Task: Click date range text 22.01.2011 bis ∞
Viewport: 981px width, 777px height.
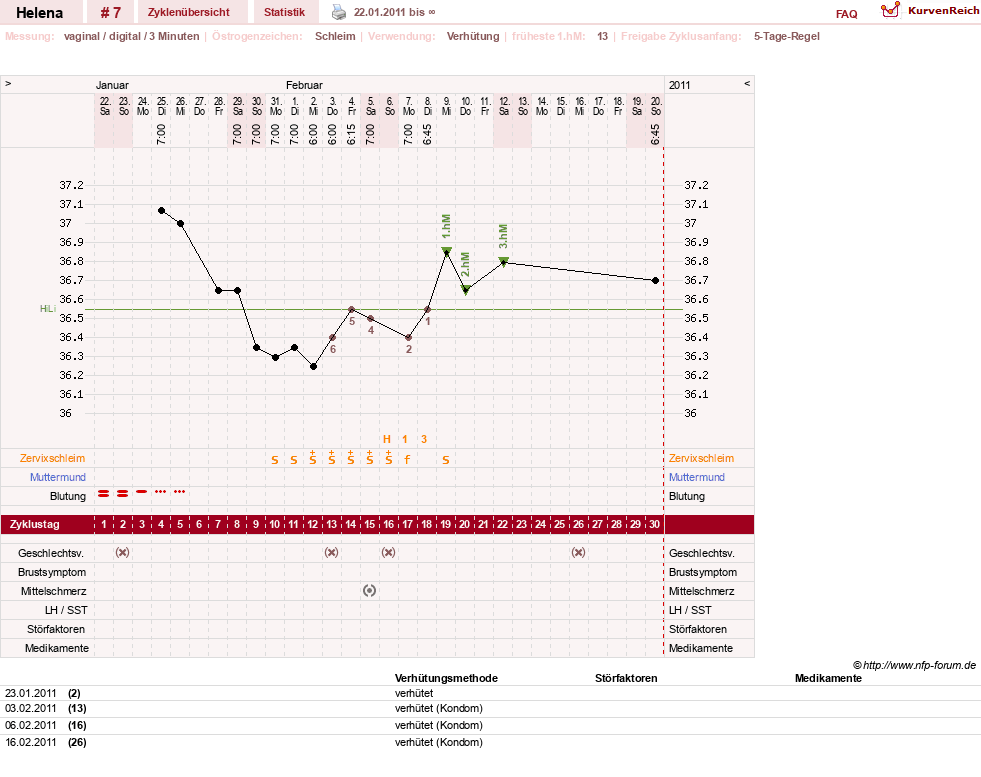Action: (x=395, y=12)
